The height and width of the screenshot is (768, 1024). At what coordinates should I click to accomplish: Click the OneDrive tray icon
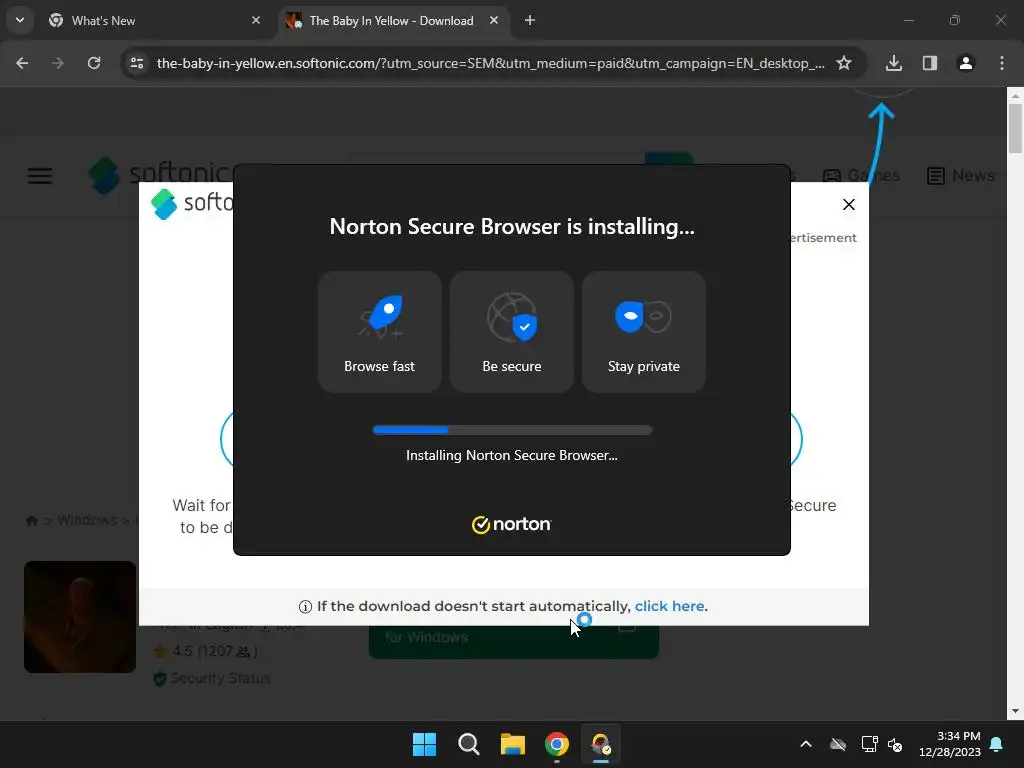(x=837, y=744)
